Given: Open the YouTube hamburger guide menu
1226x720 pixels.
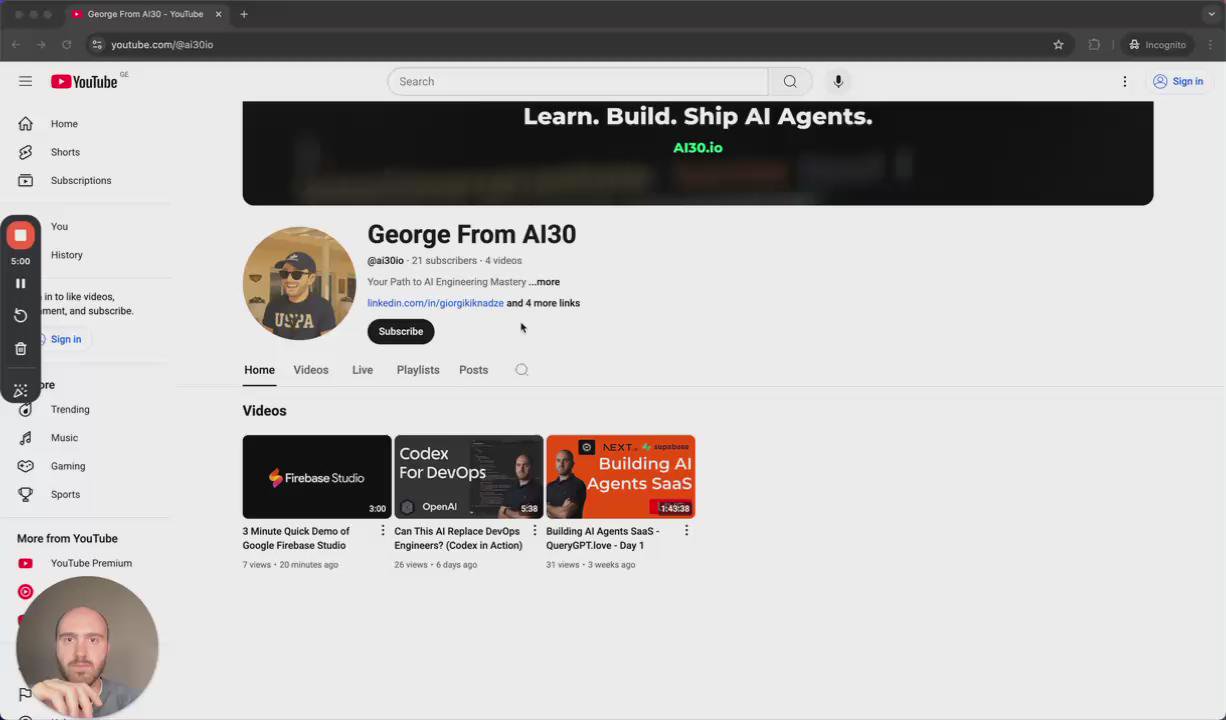Looking at the screenshot, I should point(25,81).
